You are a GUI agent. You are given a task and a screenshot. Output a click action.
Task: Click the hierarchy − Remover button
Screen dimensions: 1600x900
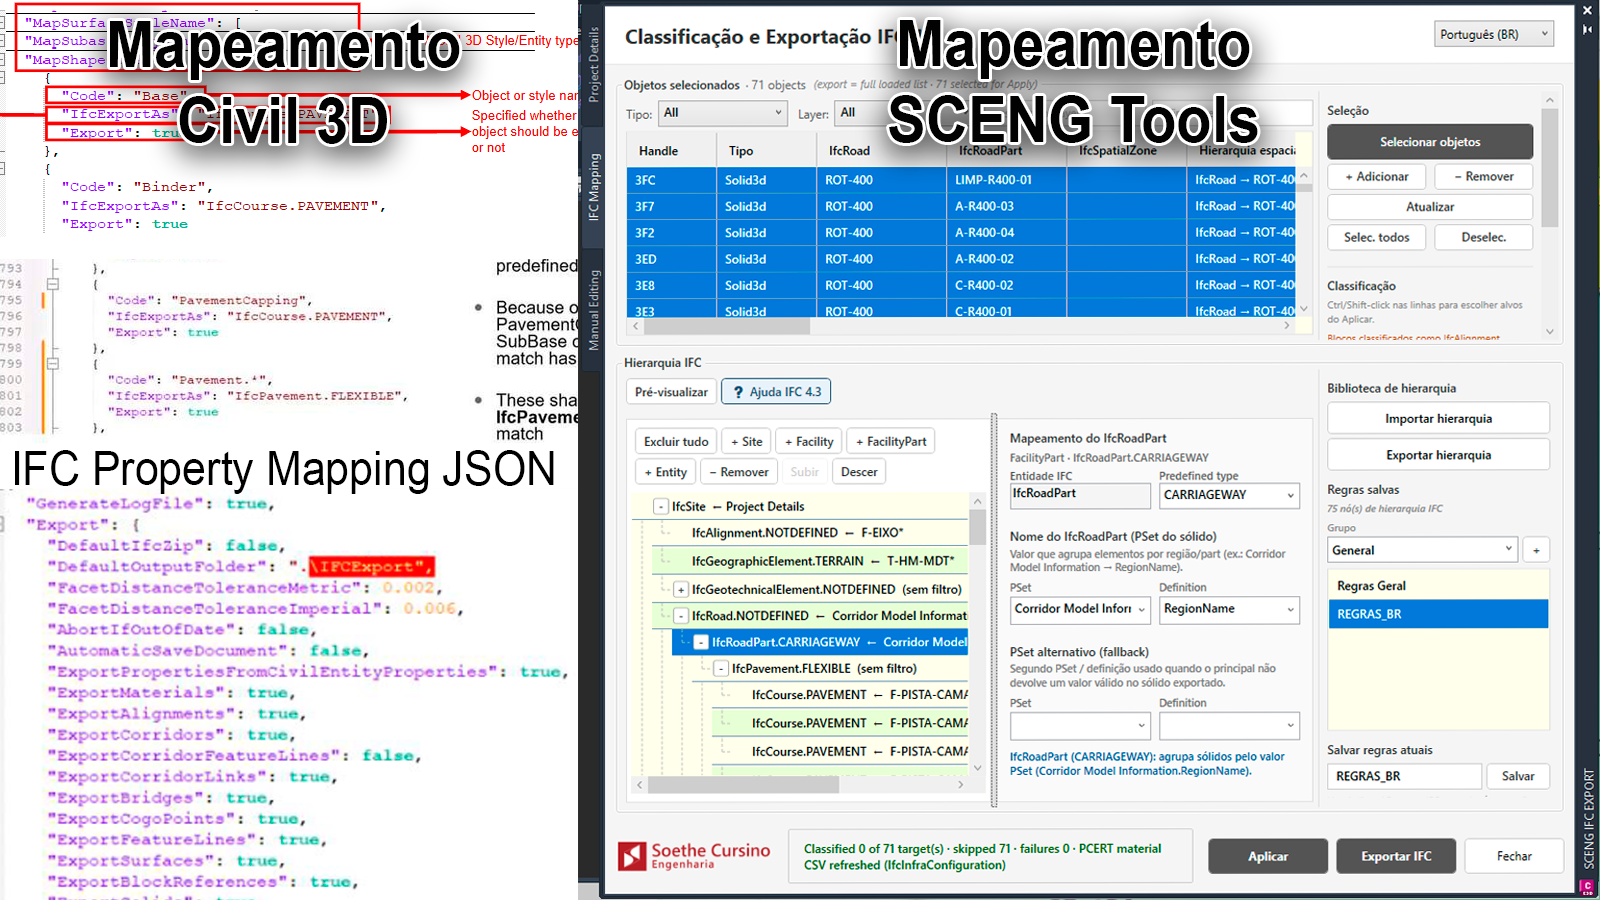[x=739, y=472]
